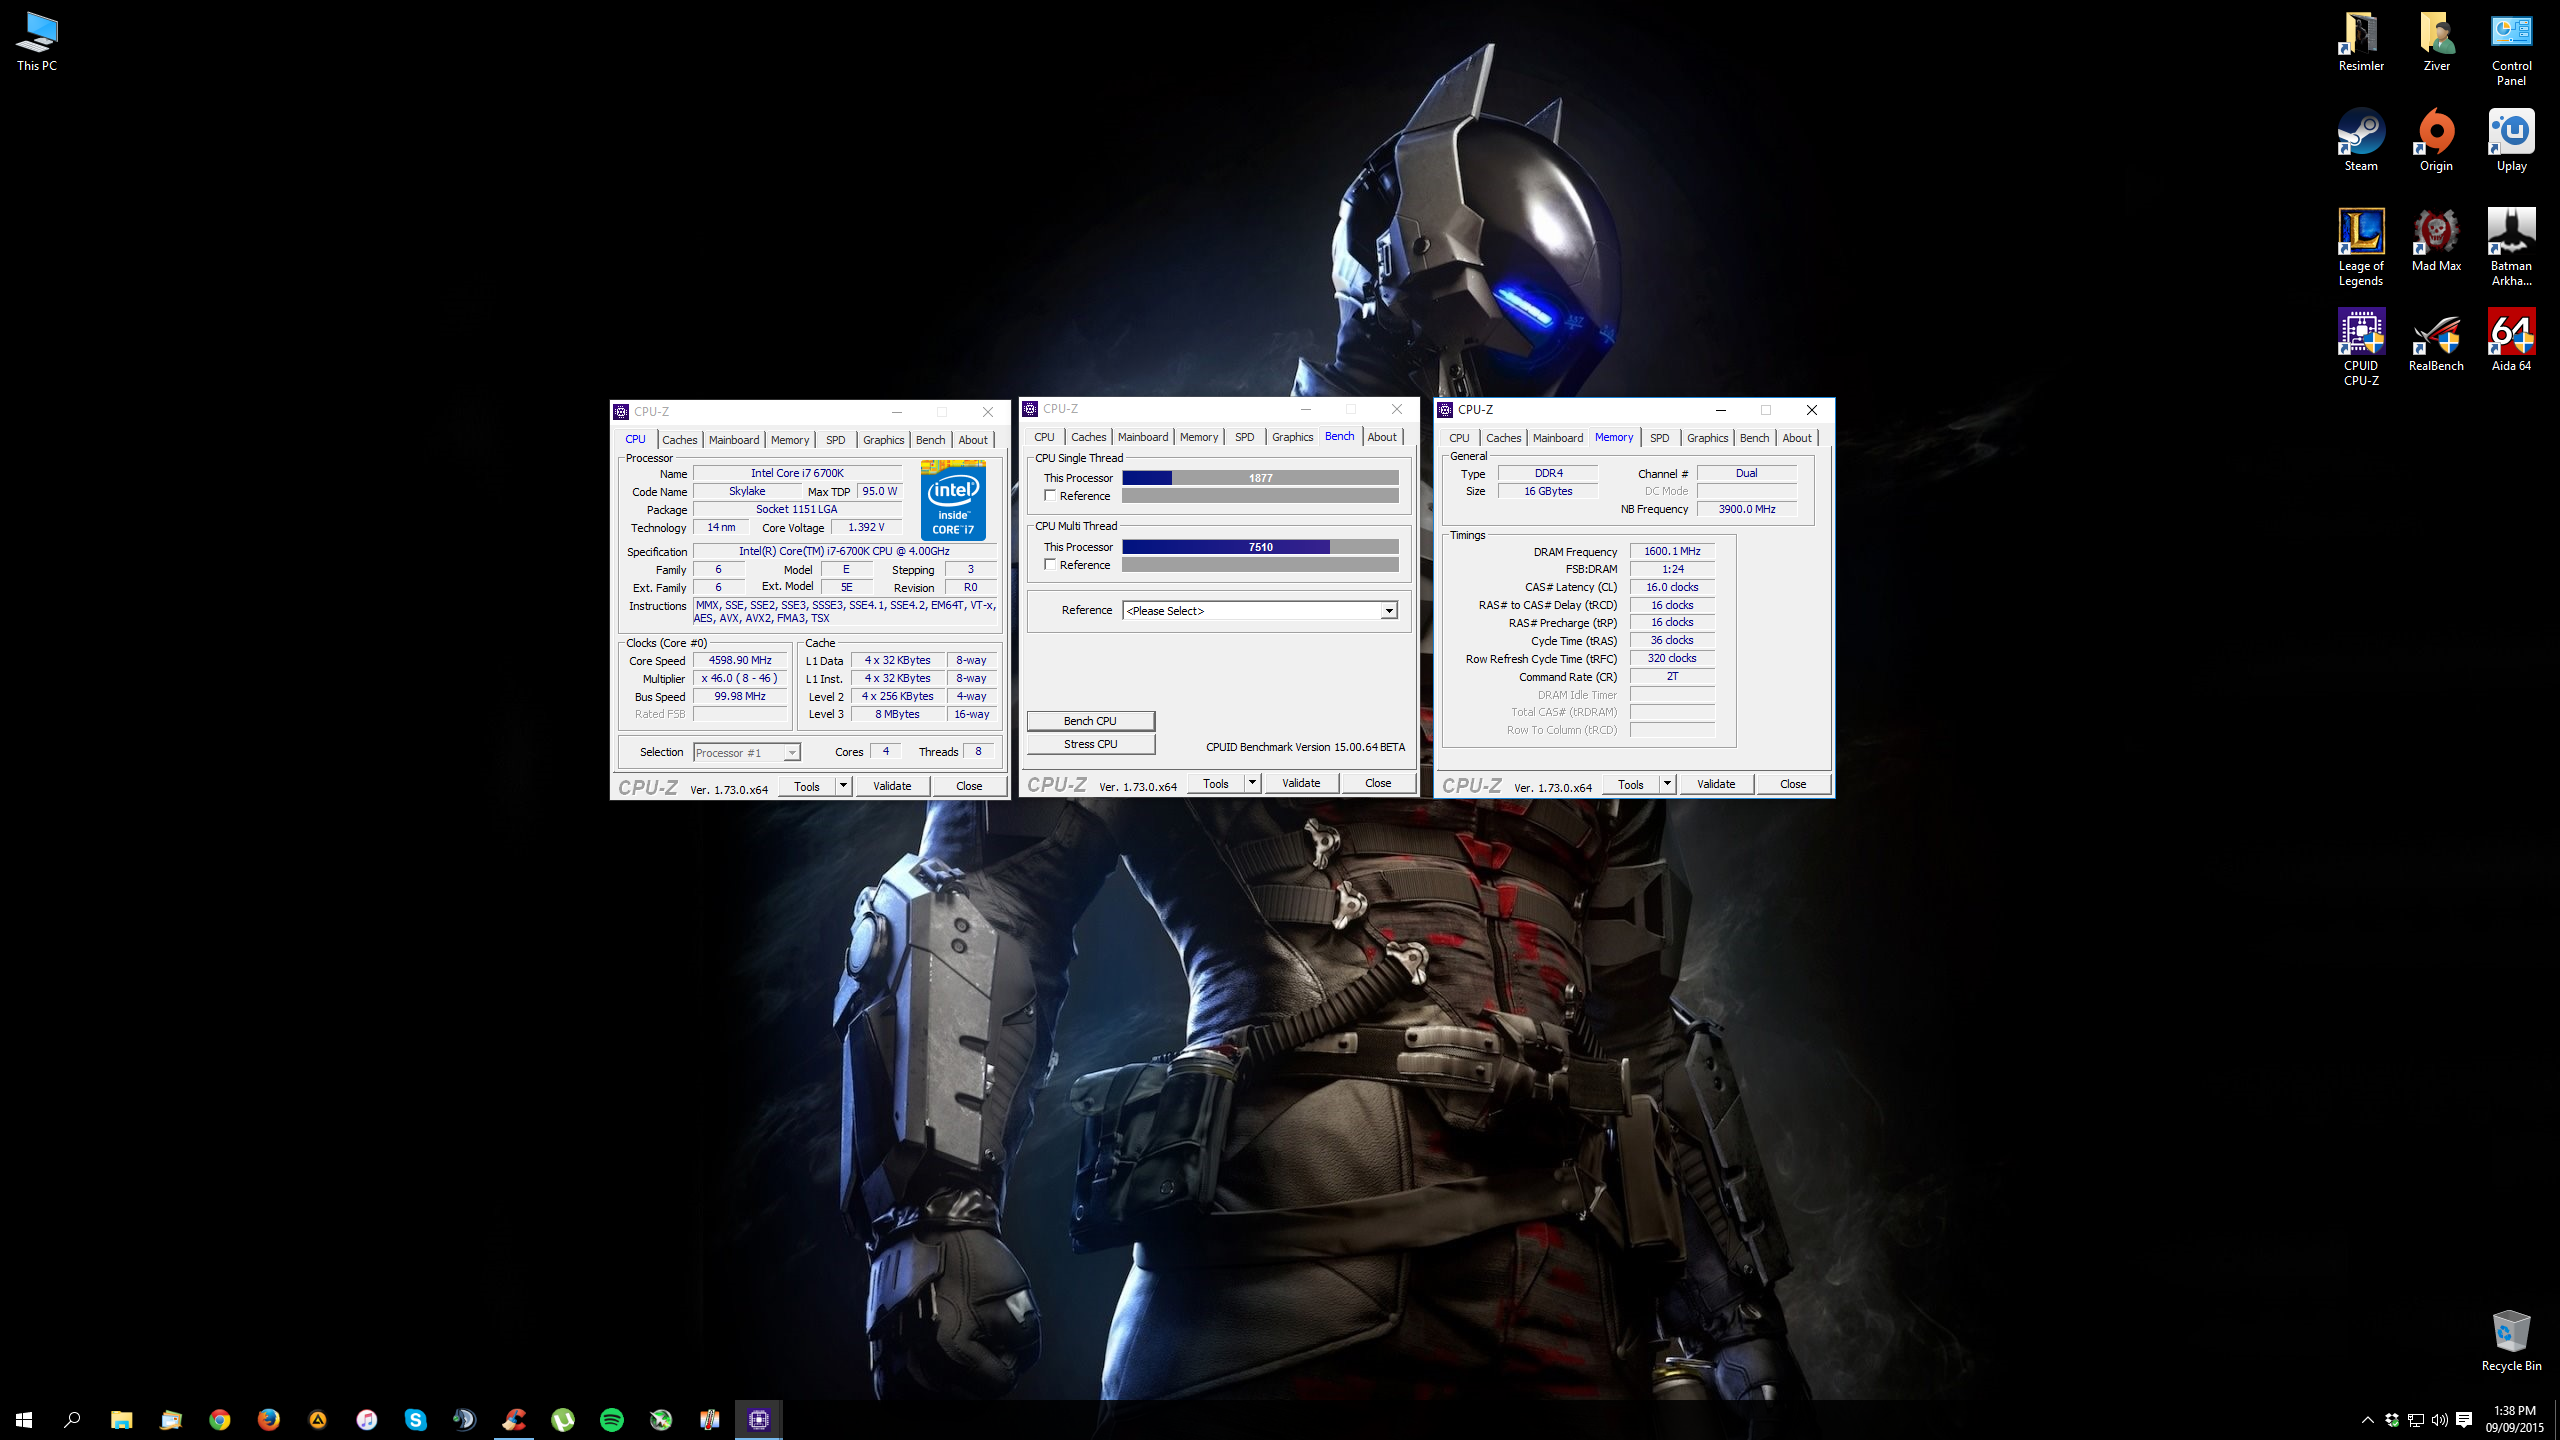The width and height of the screenshot is (2560, 1440).
Task: Click the Core Speed 4598.90 MHz field
Action: 740,660
